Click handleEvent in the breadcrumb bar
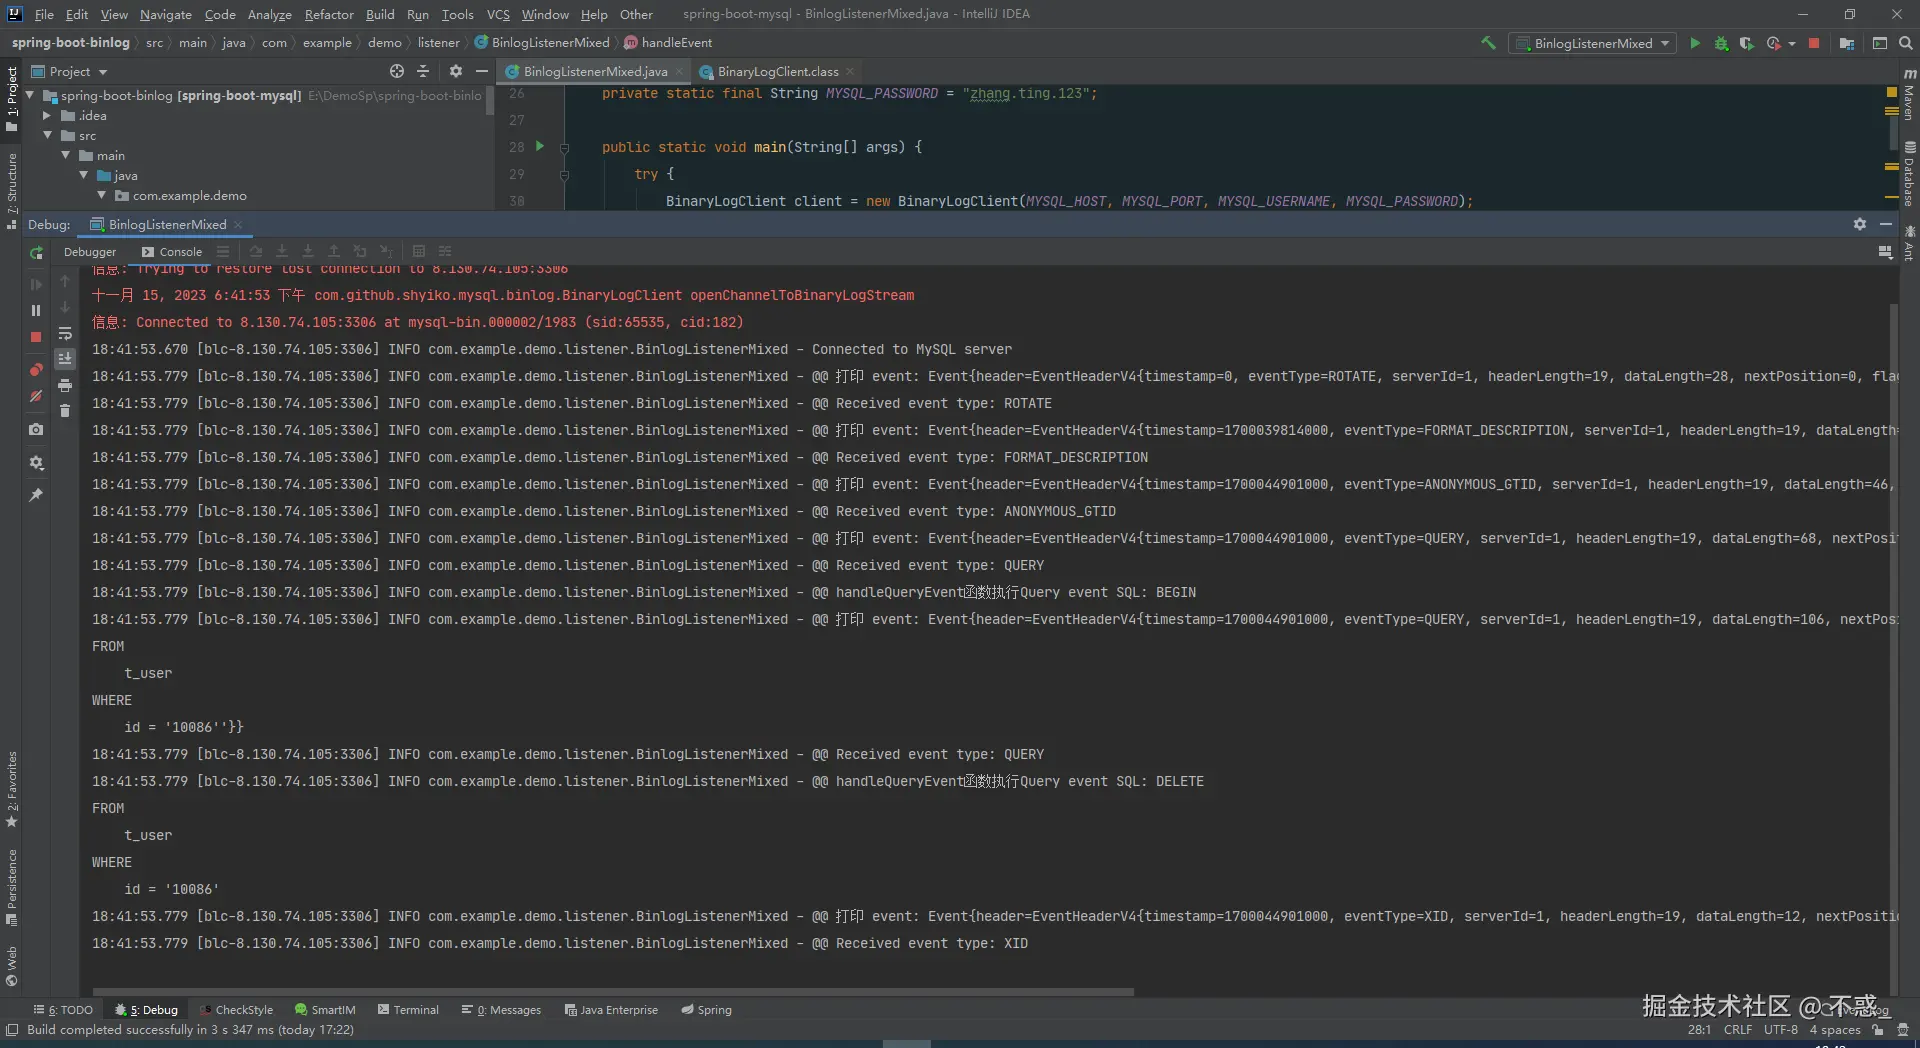Screen dimensions: 1920x1048 click(676, 43)
